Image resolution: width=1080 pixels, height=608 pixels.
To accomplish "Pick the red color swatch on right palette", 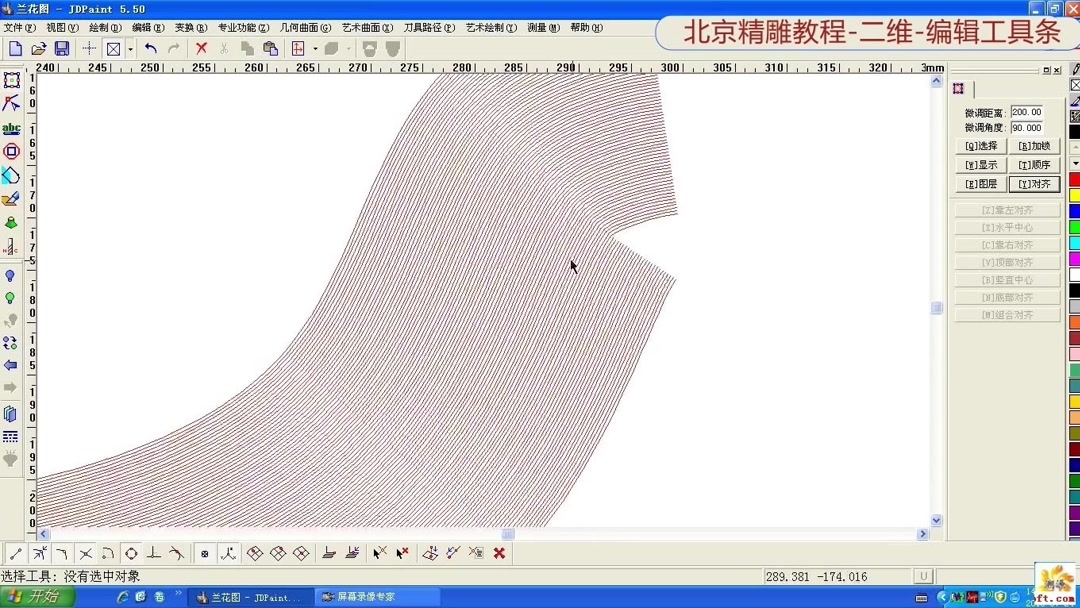I will (x=1073, y=178).
